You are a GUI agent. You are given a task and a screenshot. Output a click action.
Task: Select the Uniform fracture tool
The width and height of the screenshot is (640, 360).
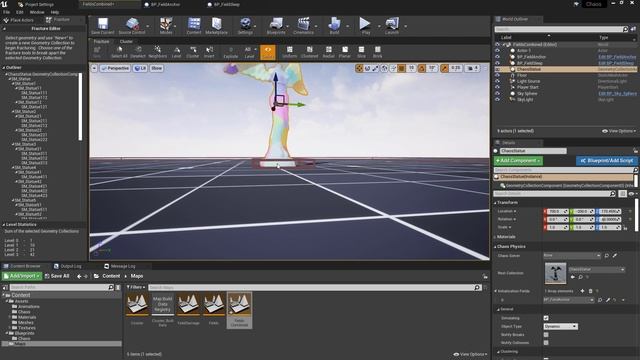coord(289,52)
